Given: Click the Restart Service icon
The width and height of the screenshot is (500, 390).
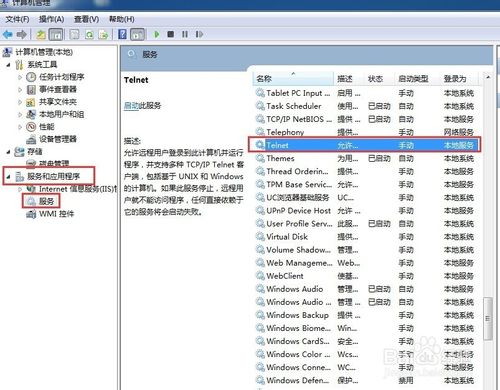Looking at the screenshot, I should click(x=199, y=34).
